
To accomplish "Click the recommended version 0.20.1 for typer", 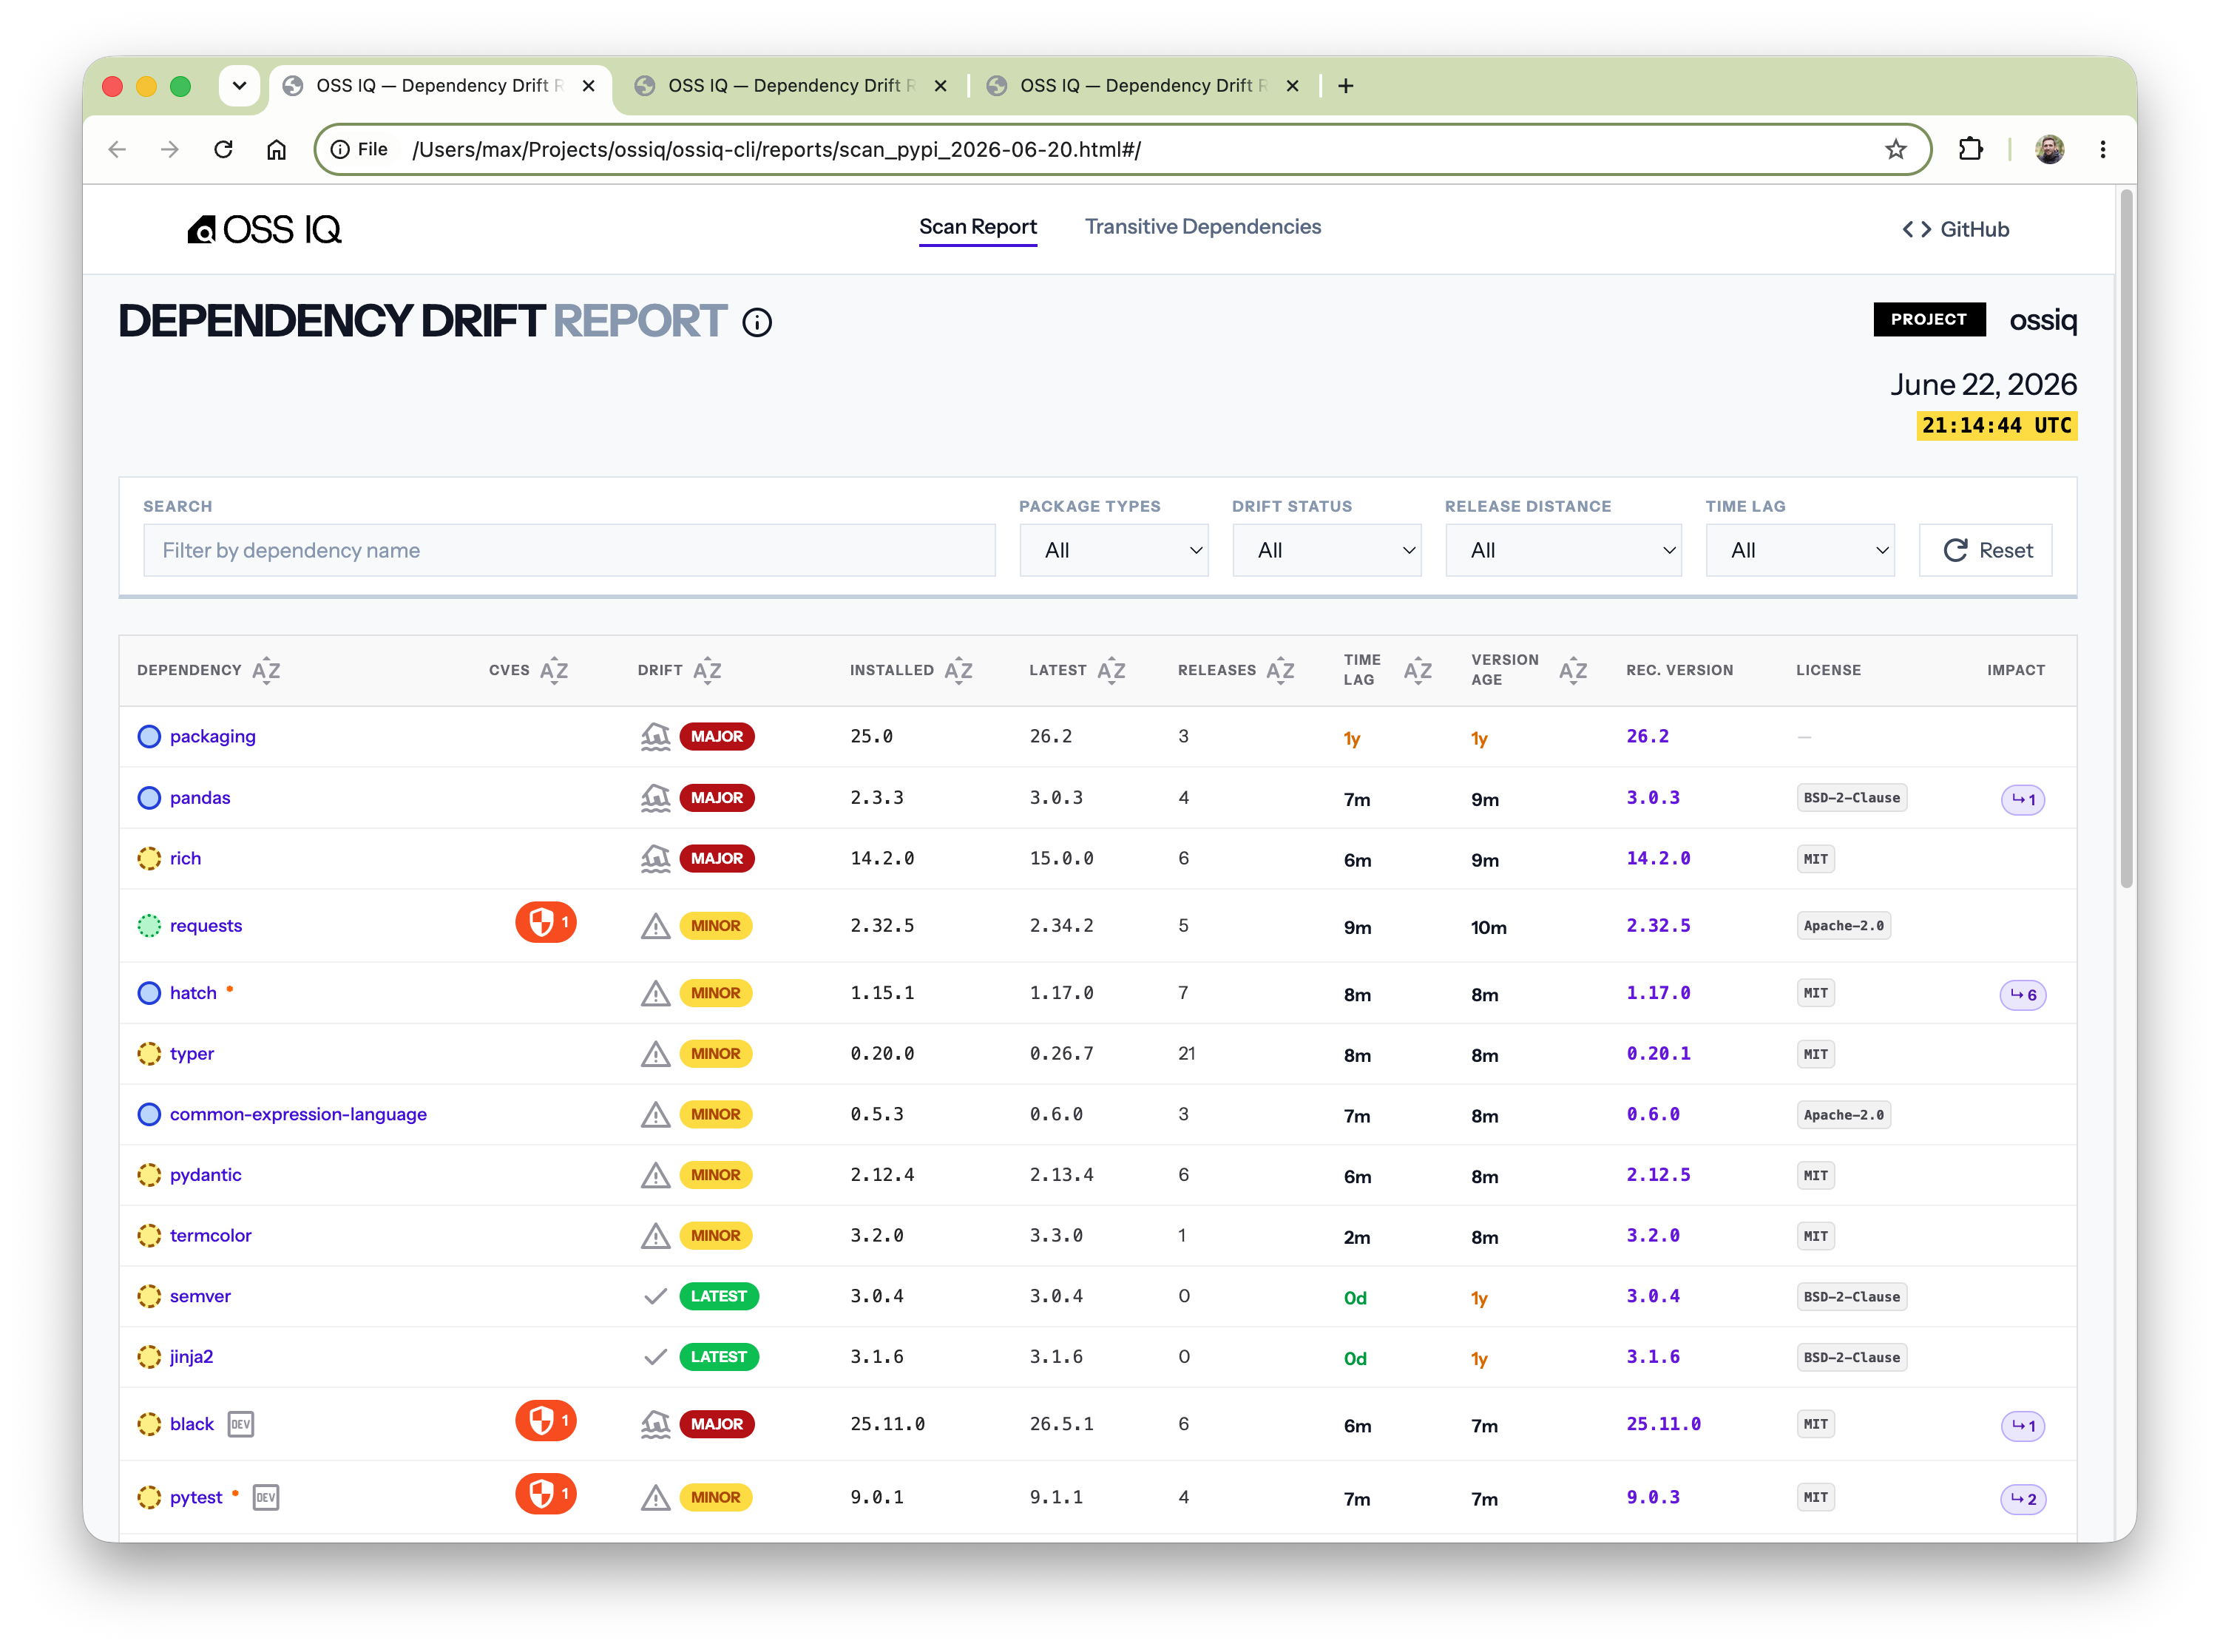I will (x=1657, y=1054).
